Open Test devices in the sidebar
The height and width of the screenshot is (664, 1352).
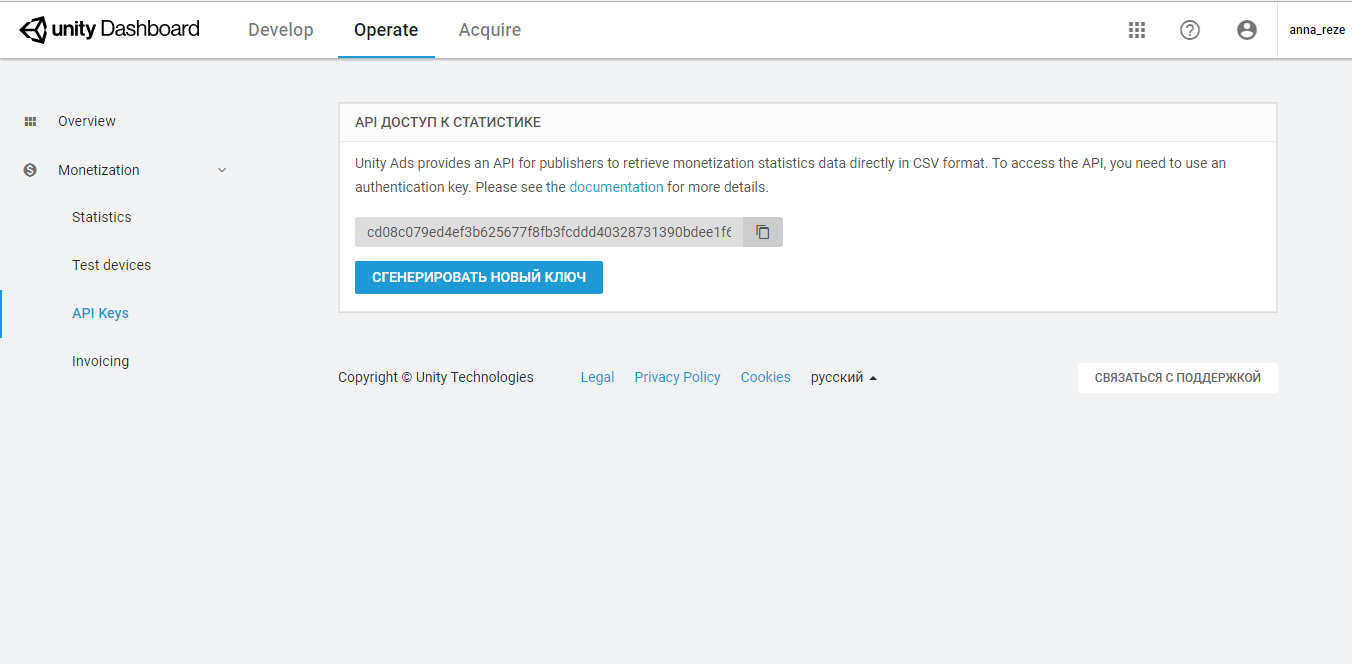pos(111,265)
